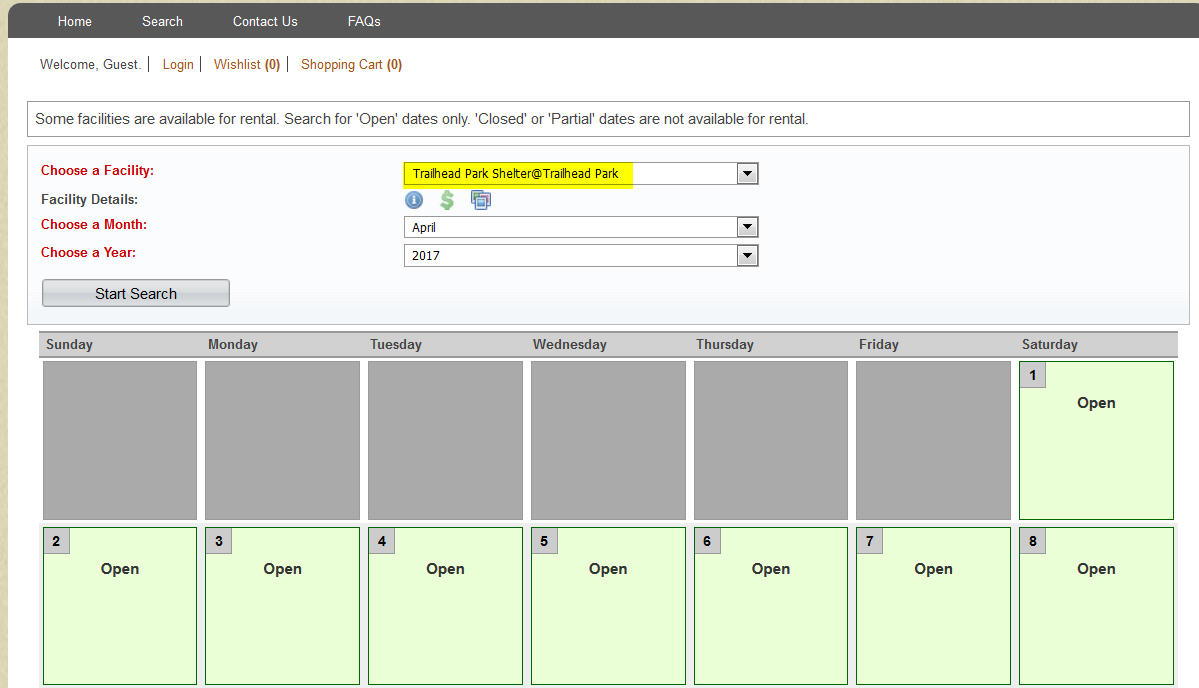The image size is (1199, 688).
Task: Click the Saturday column header
Action: click(1049, 344)
